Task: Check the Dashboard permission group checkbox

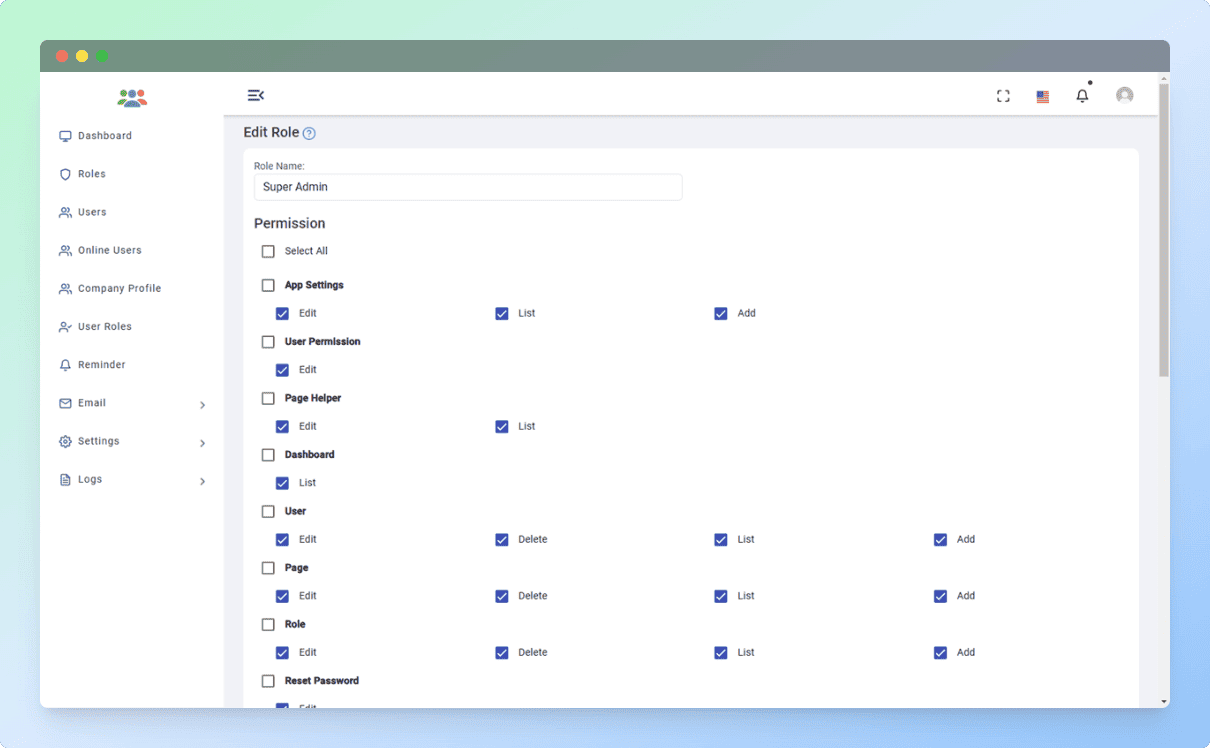Action: pyautogui.click(x=268, y=455)
